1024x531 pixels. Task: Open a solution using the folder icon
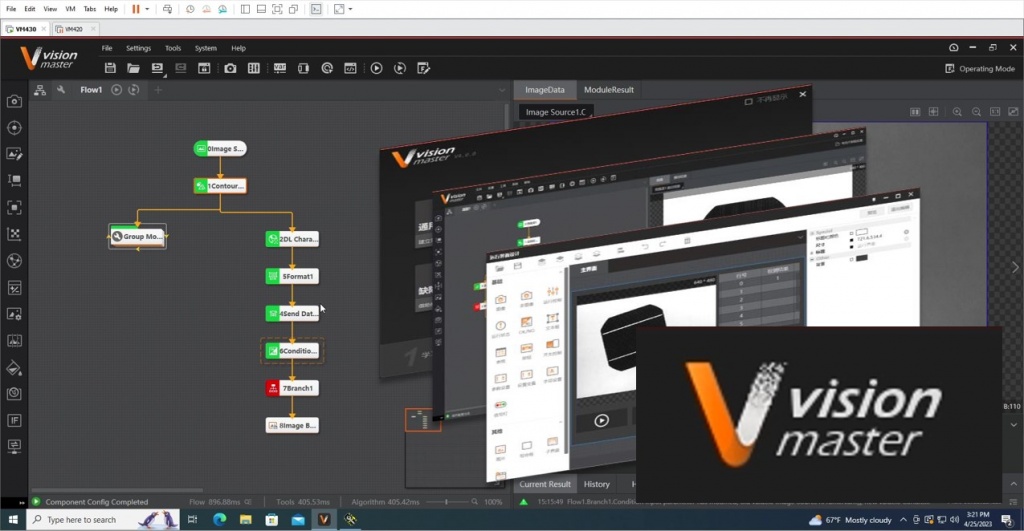(x=133, y=68)
